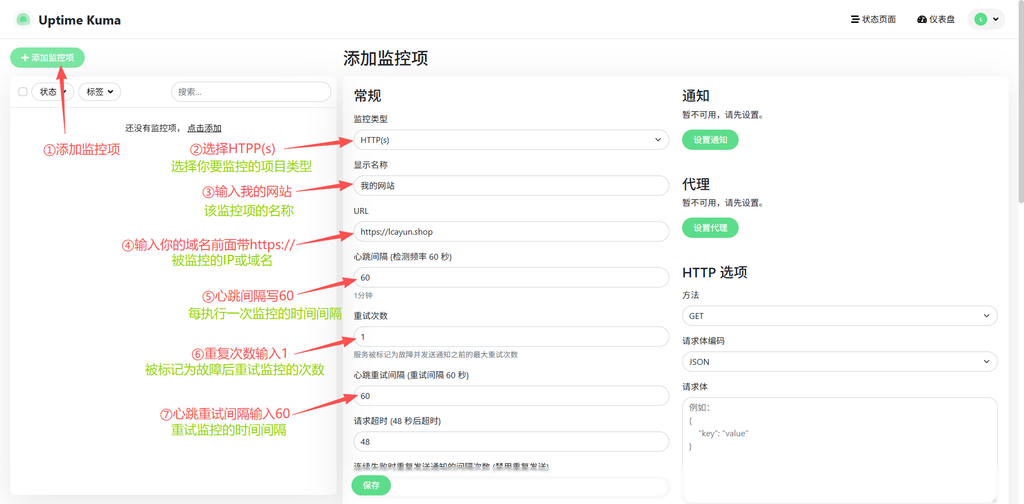The image size is (1024, 504).
Task: Click the 保存 save button
Action: click(371, 486)
